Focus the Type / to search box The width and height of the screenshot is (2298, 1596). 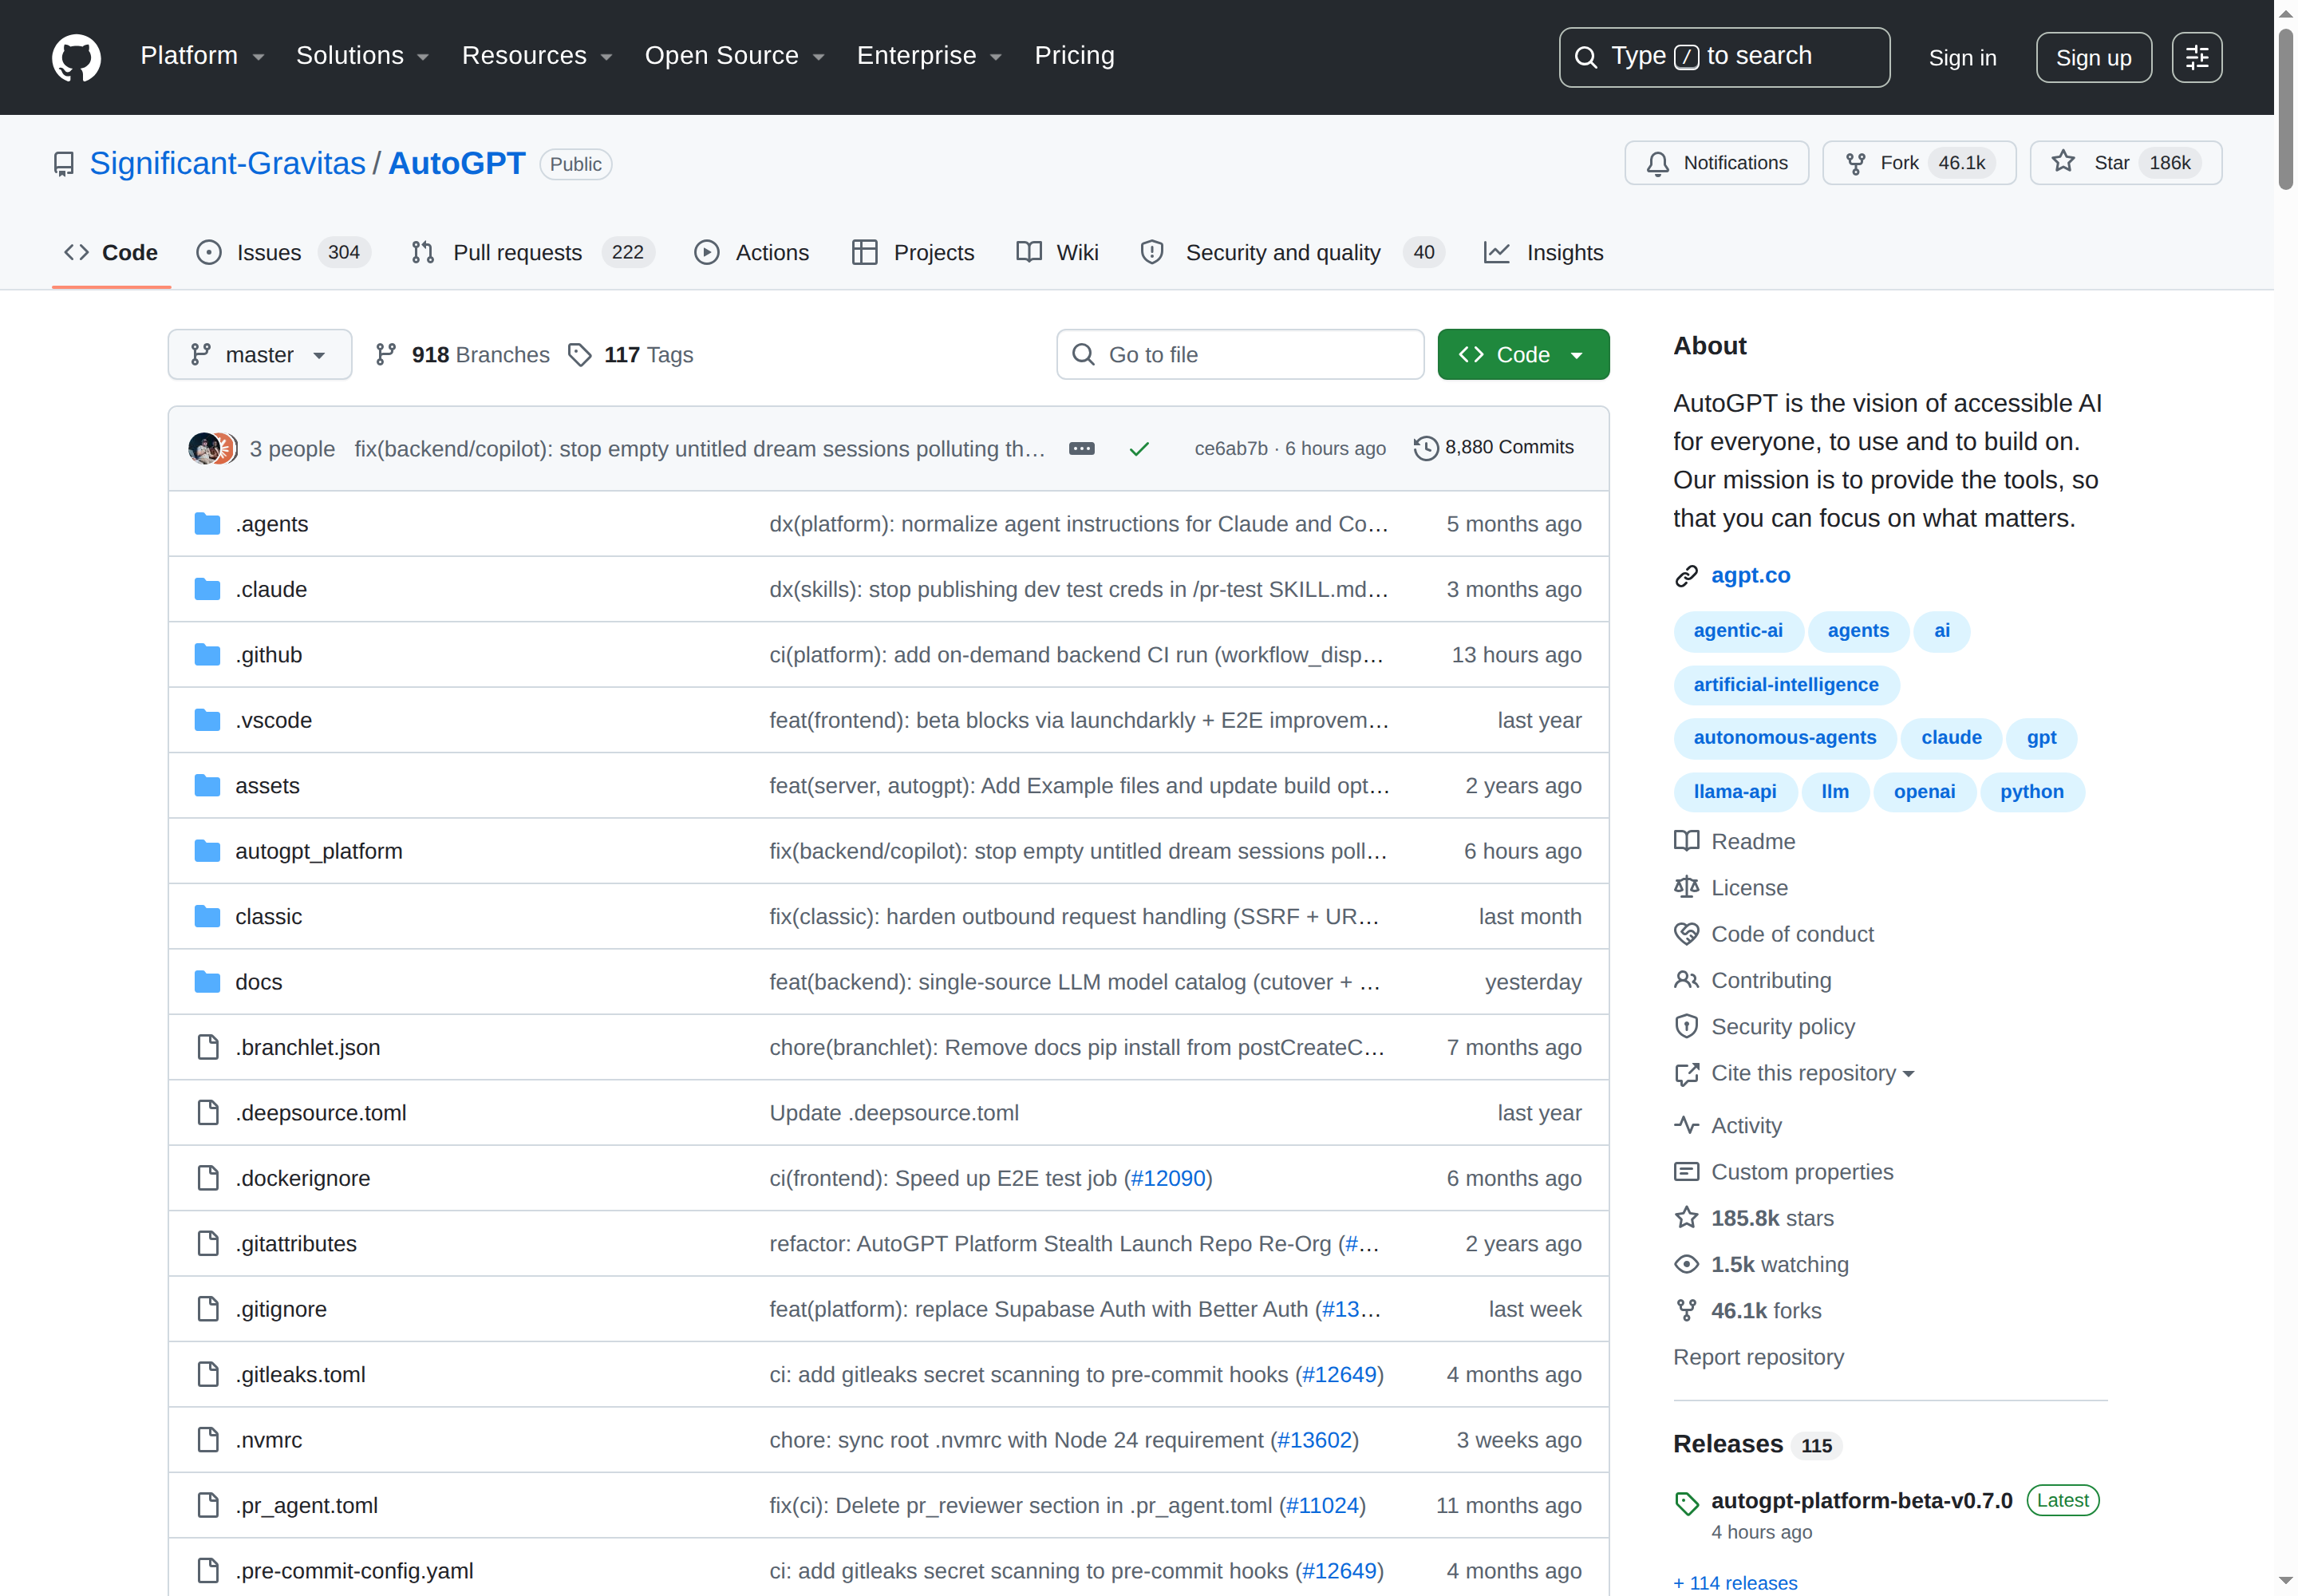1724,57
